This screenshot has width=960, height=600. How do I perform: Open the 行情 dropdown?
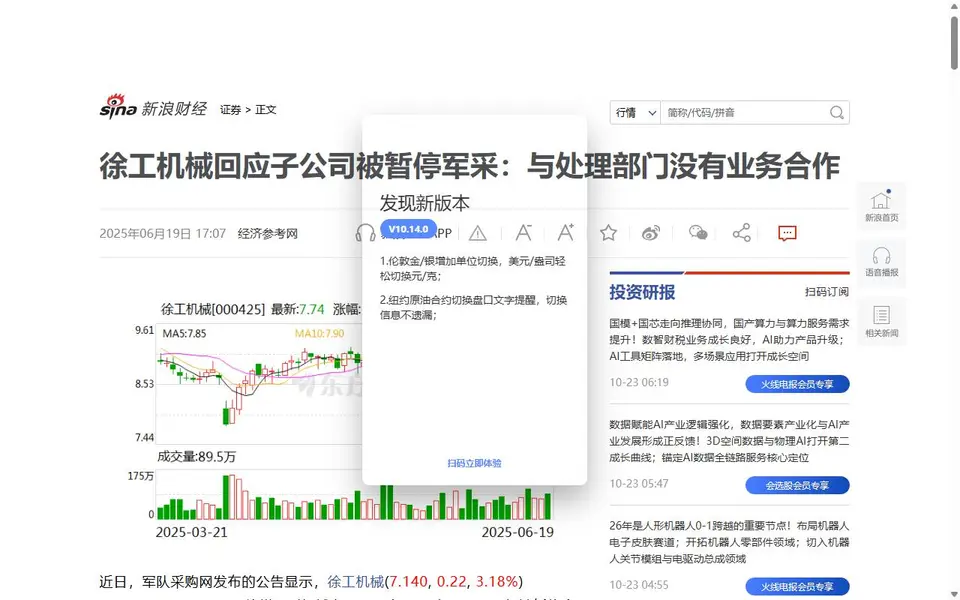click(x=636, y=113)
